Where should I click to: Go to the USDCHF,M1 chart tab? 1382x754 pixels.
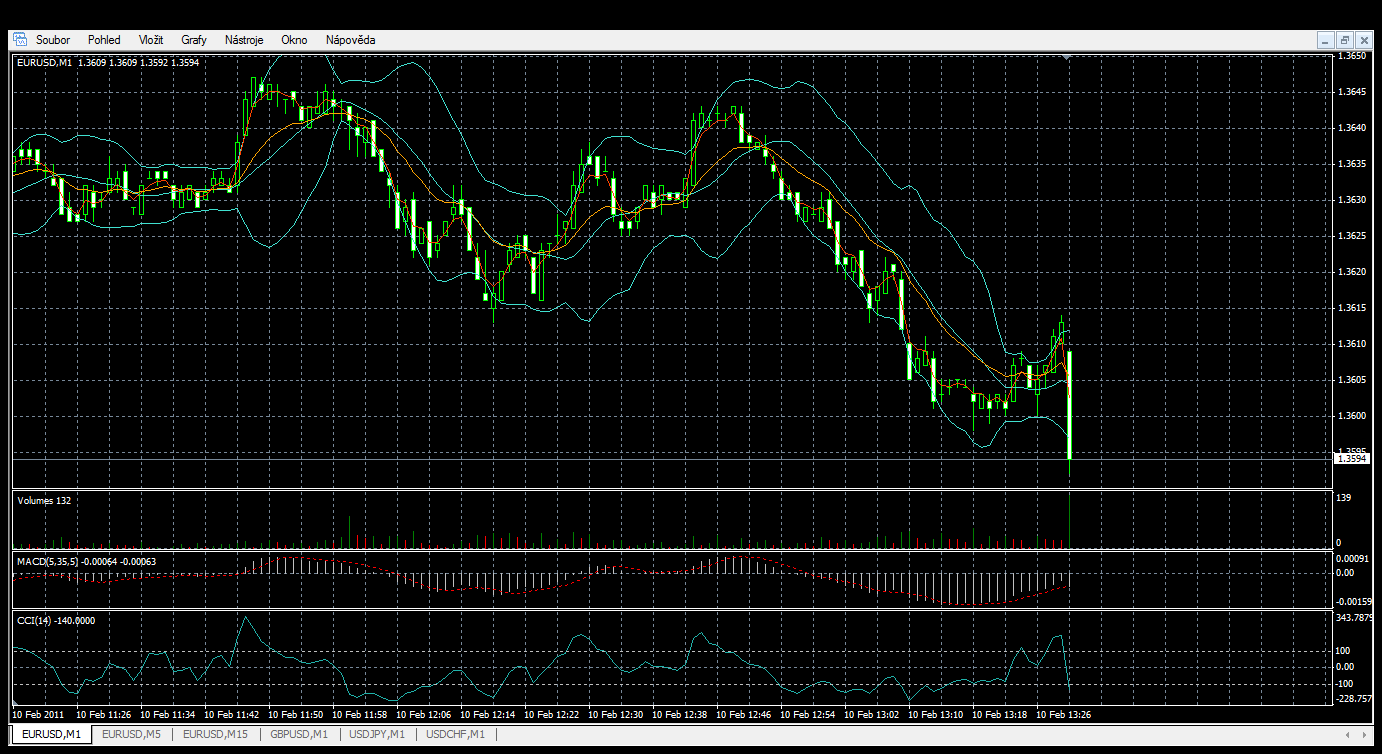[456, 735]
